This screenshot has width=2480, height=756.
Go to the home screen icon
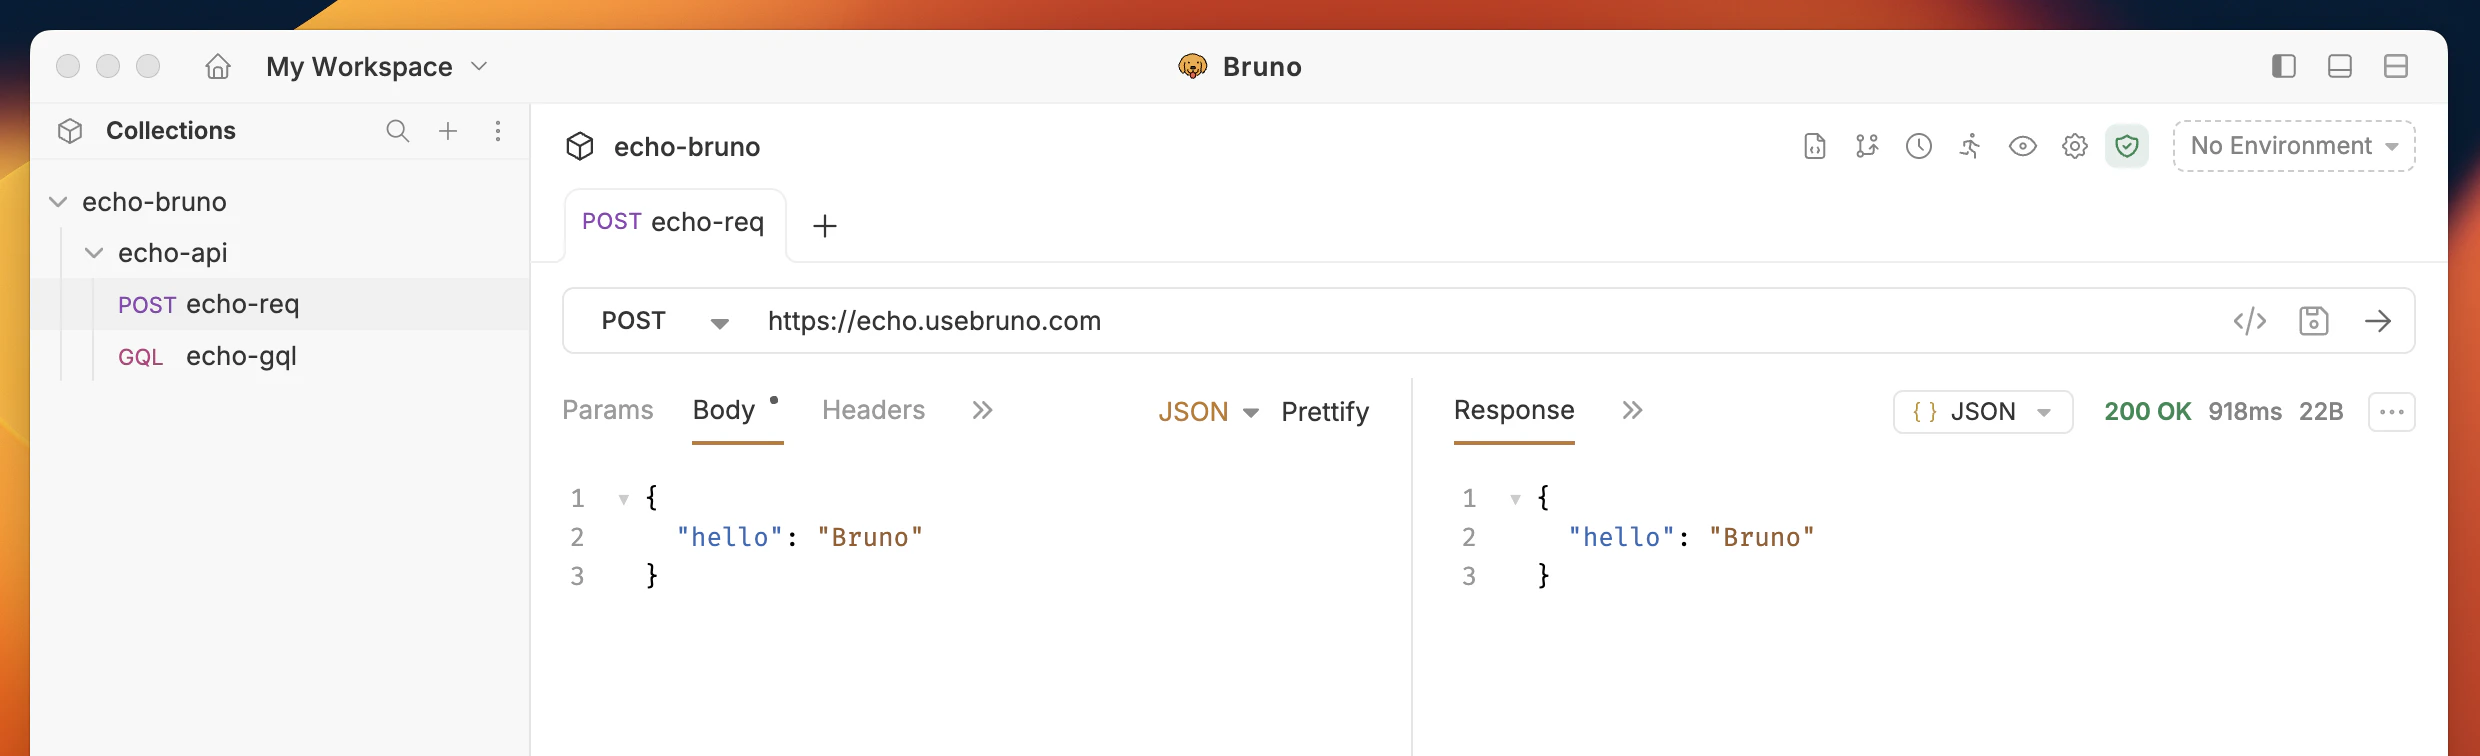[x=218, y=67]
